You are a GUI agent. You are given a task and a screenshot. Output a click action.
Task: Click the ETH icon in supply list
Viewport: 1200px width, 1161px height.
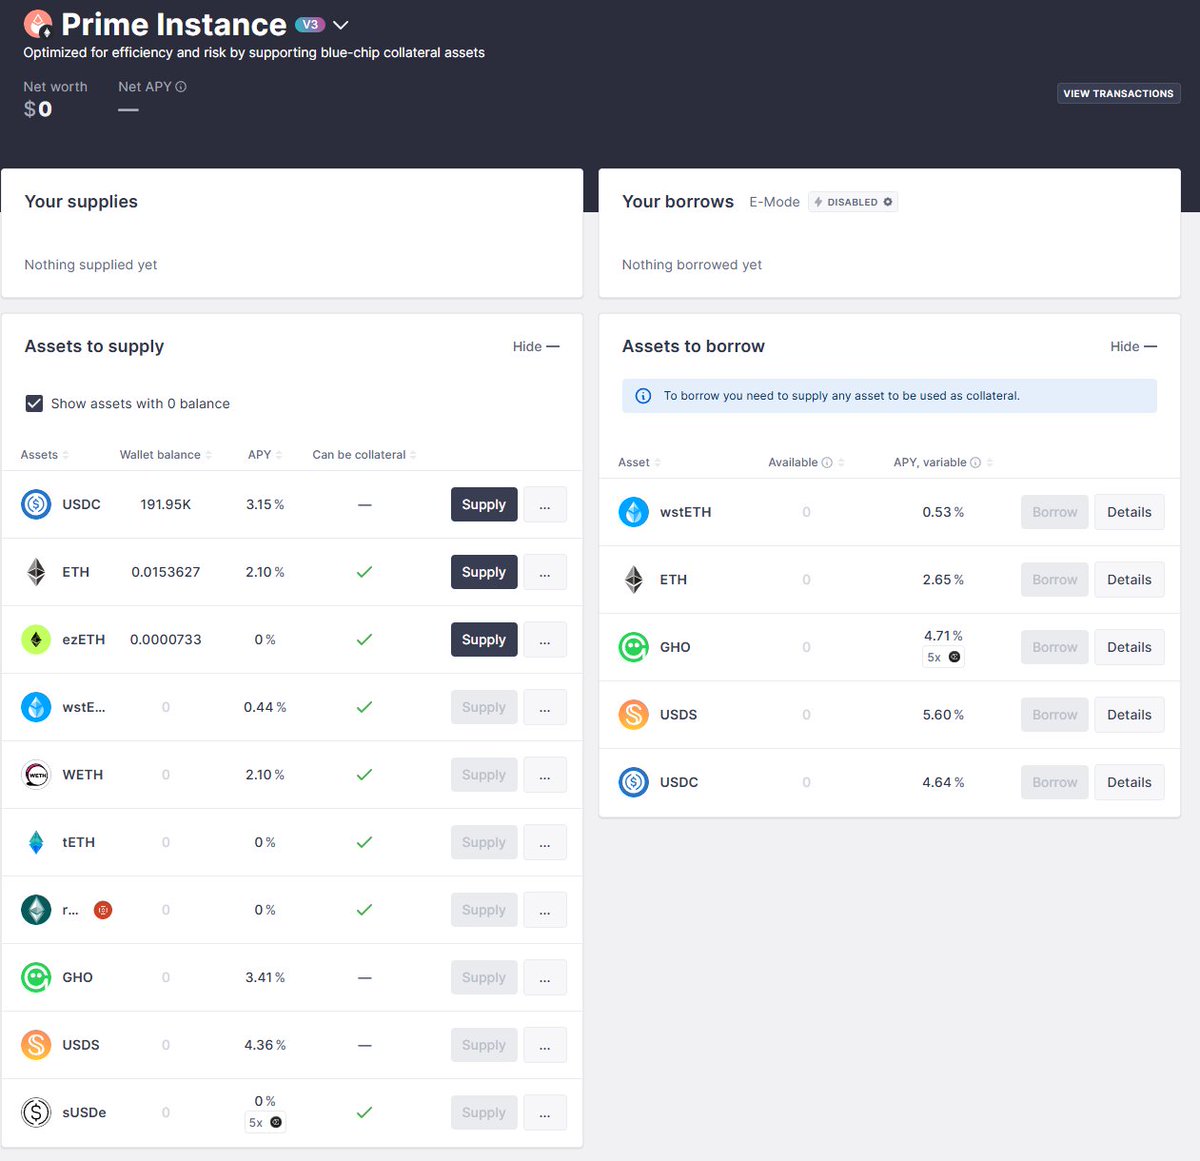(36, 572)
